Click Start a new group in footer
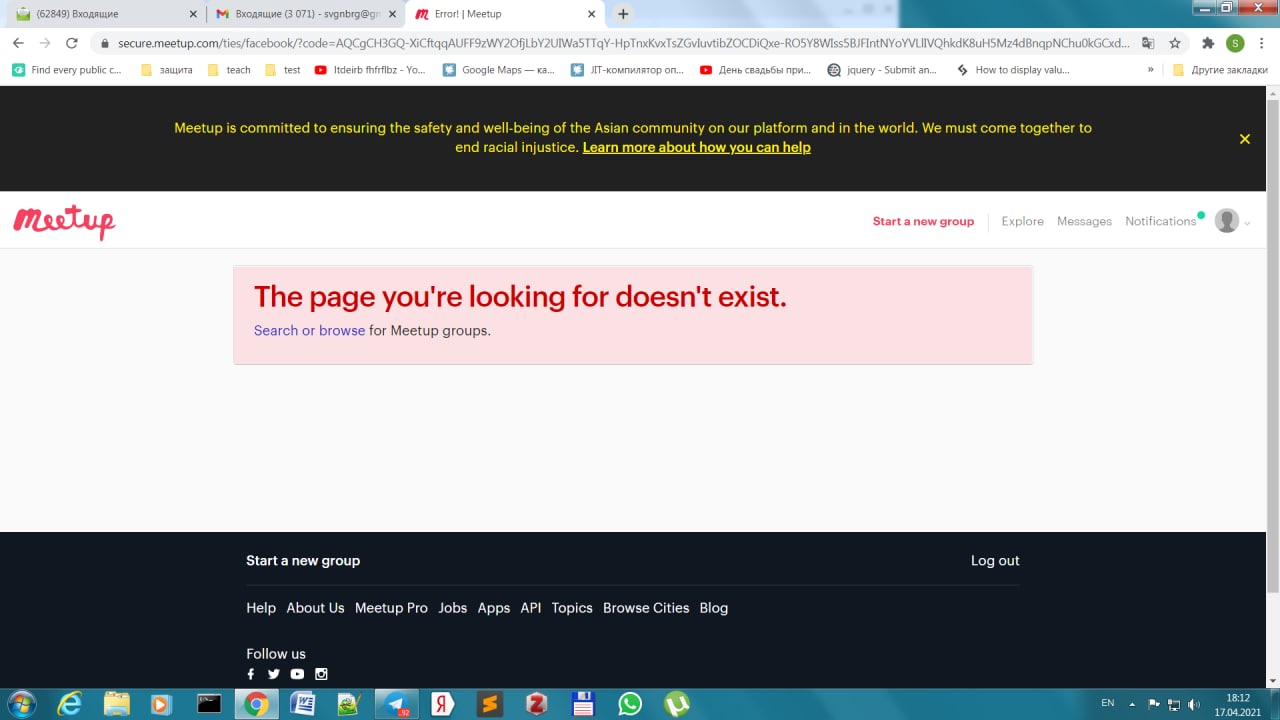 (x=303, y=560)
